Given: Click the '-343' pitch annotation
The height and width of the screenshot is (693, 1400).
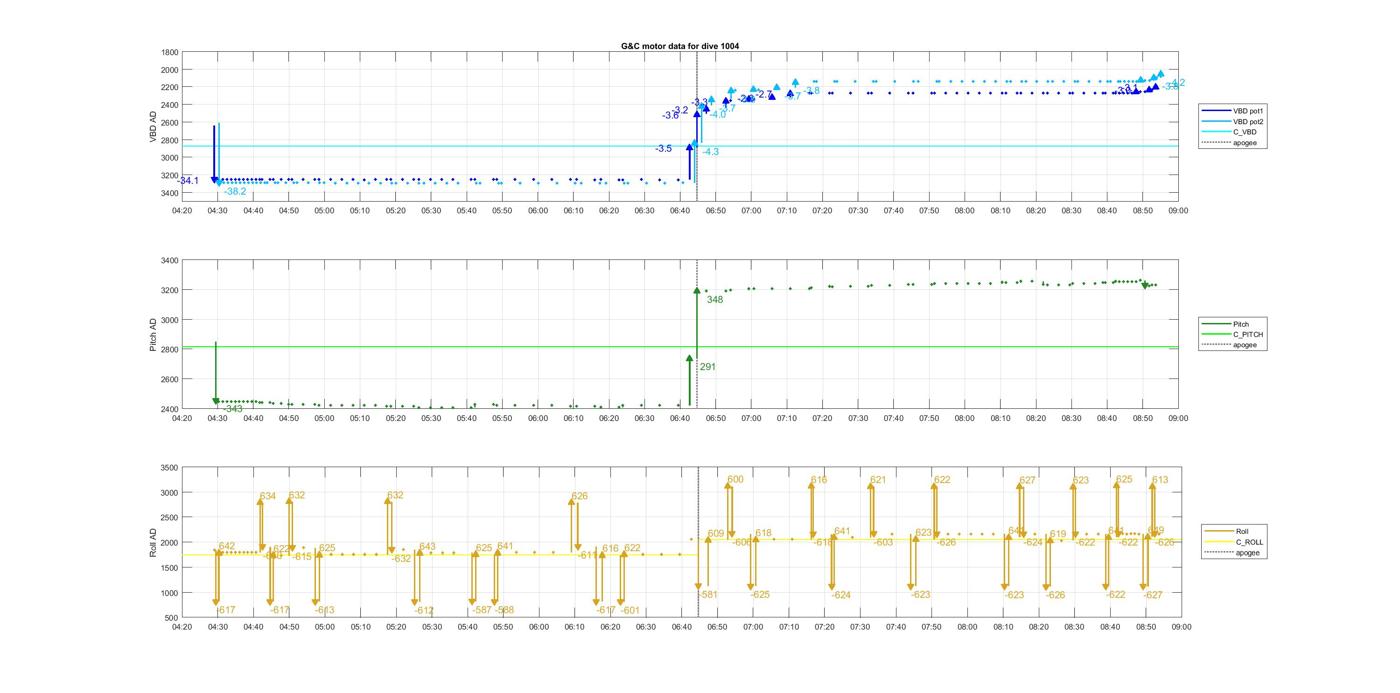Looking at the screenshot, I should (233, 409).
